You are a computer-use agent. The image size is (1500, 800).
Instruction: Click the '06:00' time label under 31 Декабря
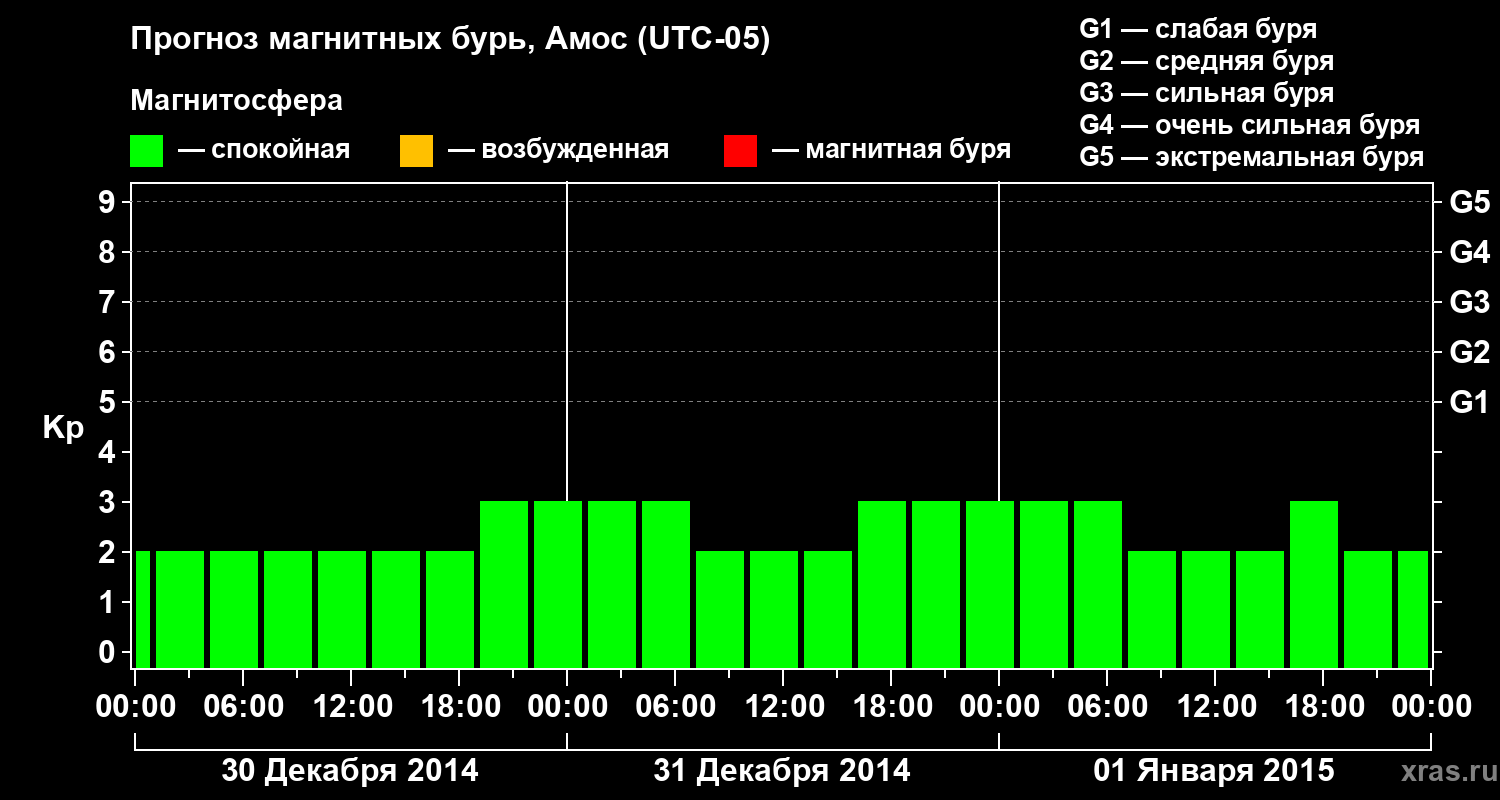tap(675, 706)
